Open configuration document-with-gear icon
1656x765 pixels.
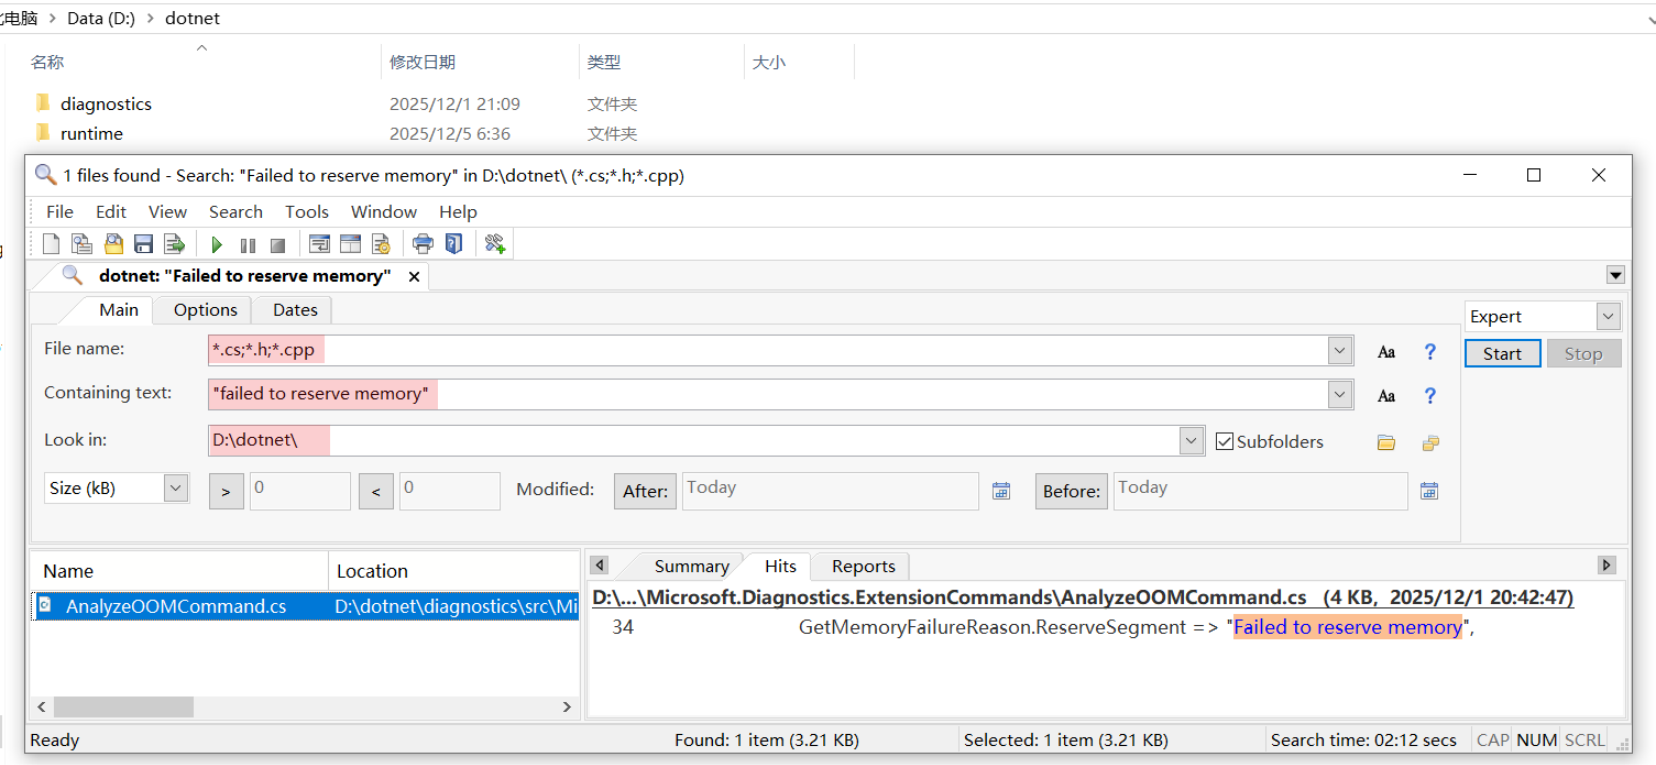(381, 244)
